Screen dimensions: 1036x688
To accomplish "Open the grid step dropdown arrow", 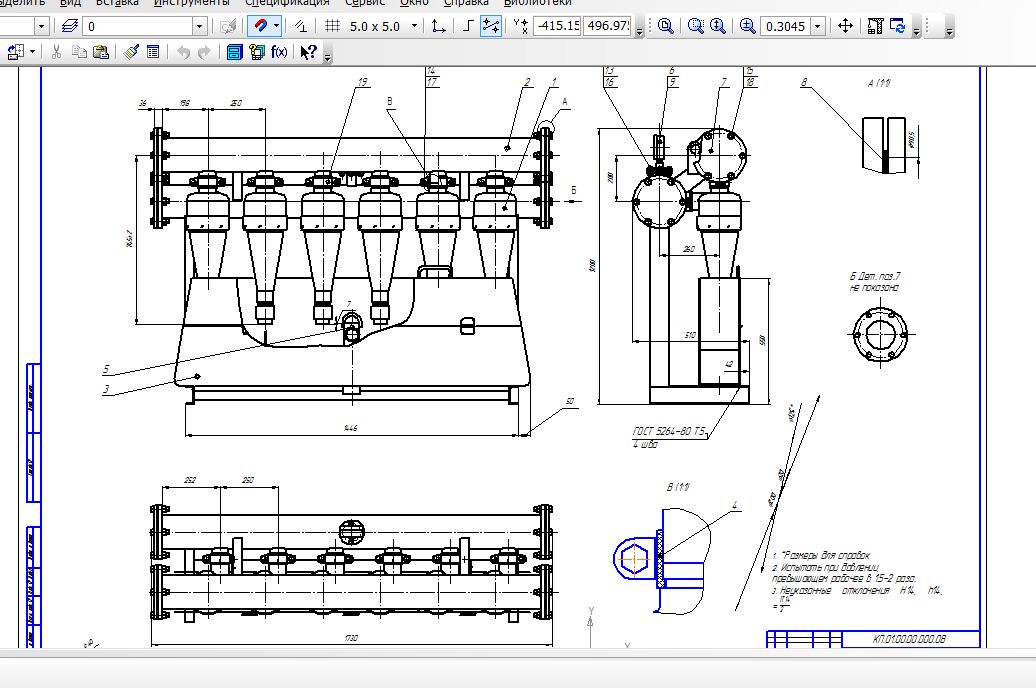I will click(414, 26).
